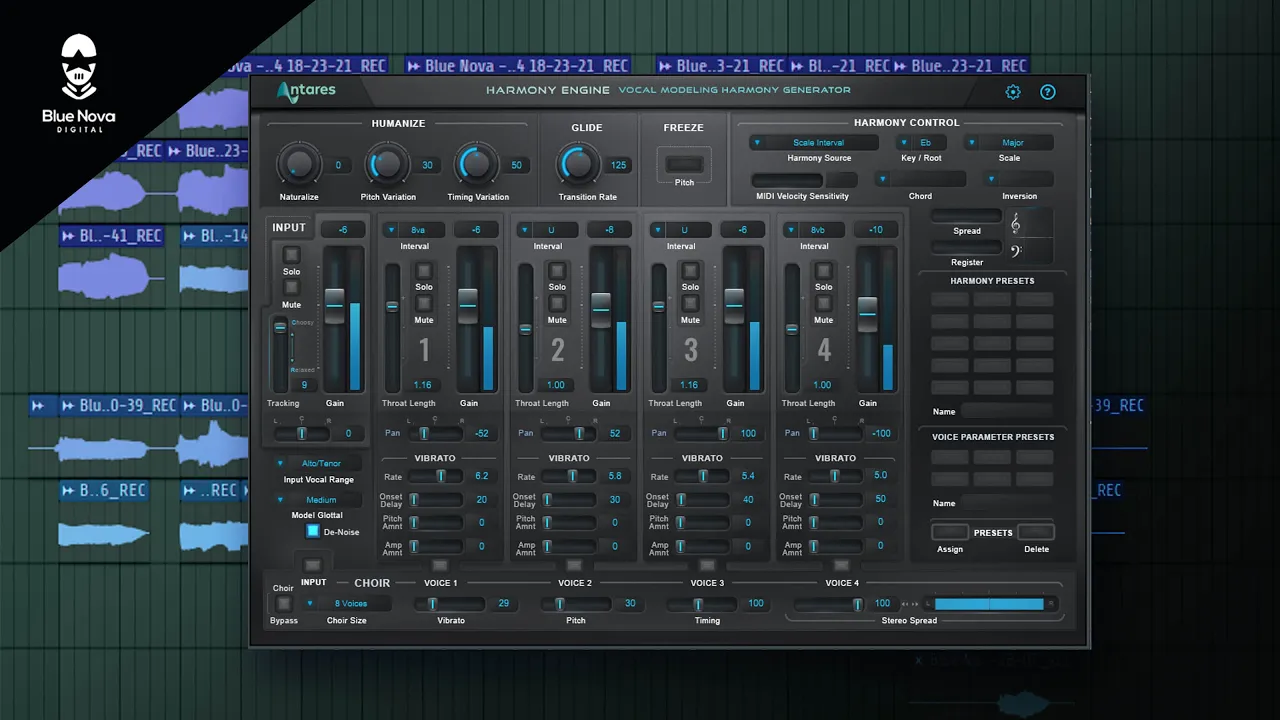Open the help question mark icon
1280x720 pixels.
pos(1048,92)
